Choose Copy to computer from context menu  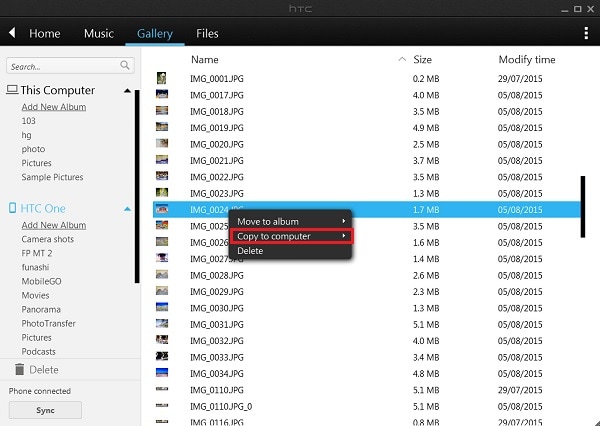coord(290,236)
